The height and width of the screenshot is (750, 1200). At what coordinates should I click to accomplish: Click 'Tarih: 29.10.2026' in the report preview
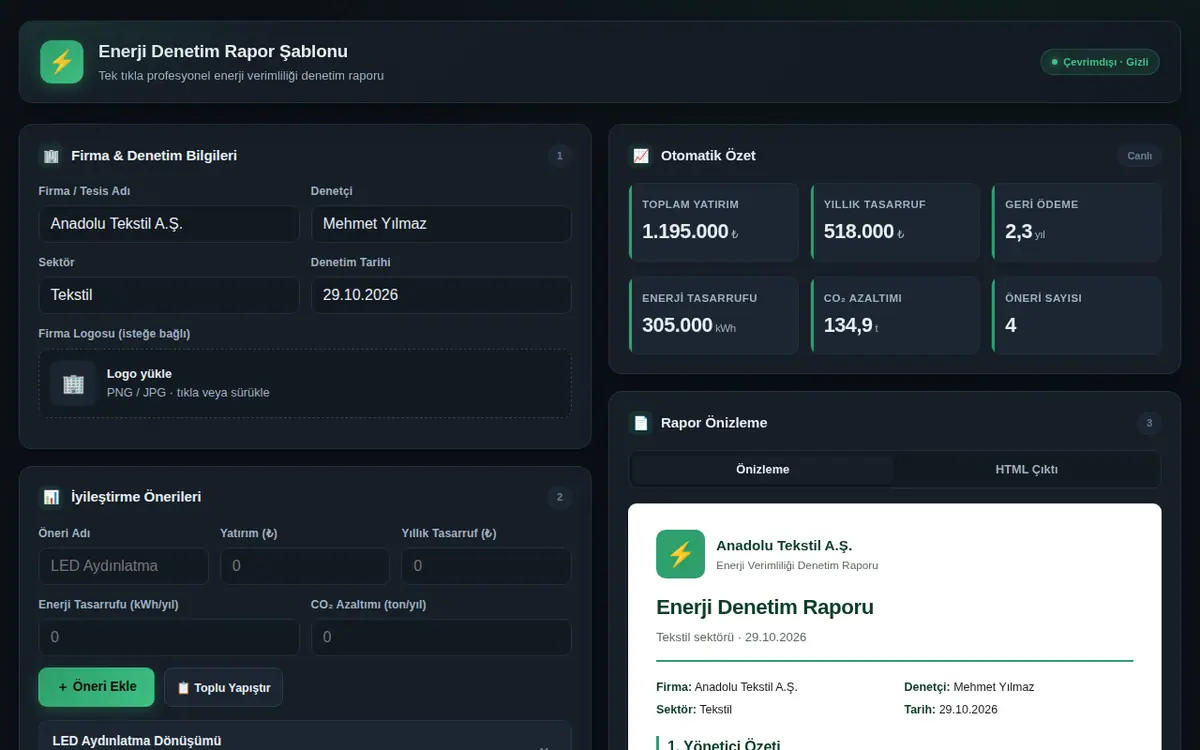(x=951, y=709)
